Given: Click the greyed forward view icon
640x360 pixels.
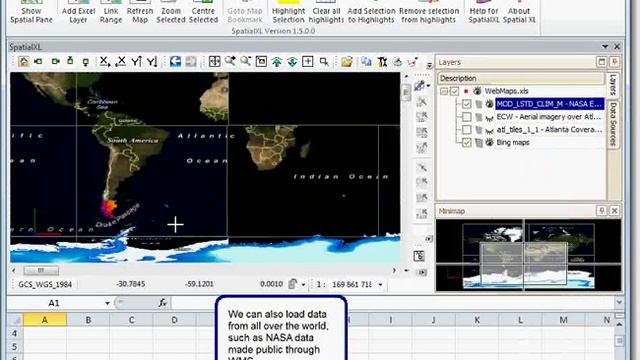Looking at the screenshot, I should [191, 62].
